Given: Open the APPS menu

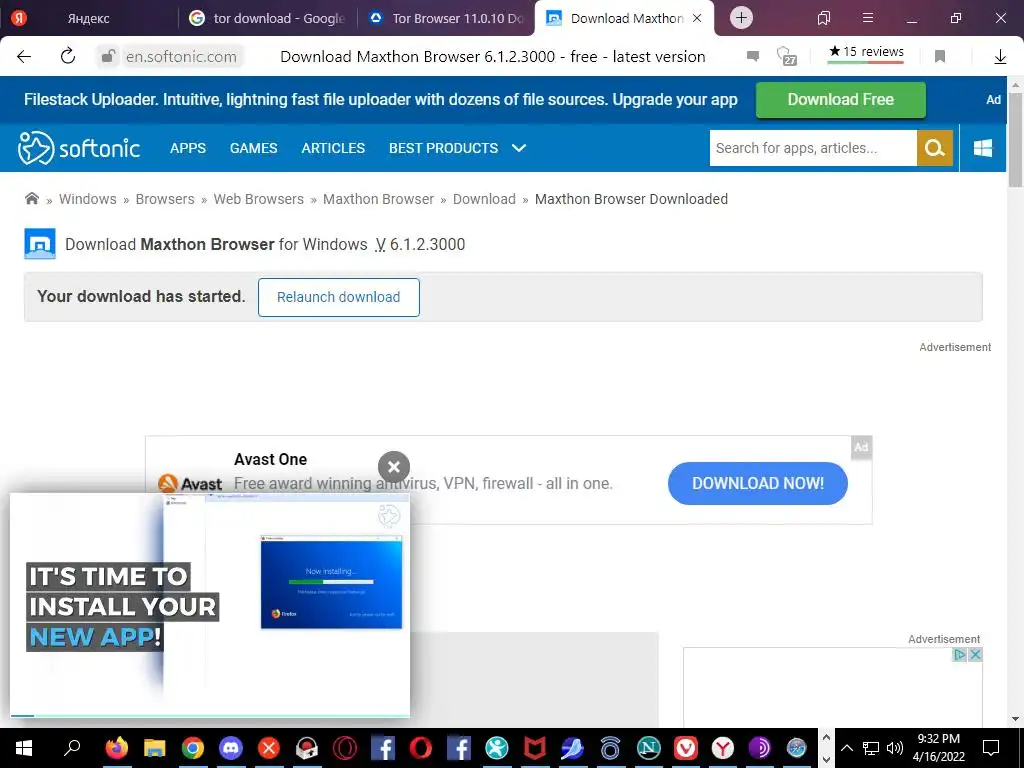Looking at the screenshot, I should [x=188, y=148].
